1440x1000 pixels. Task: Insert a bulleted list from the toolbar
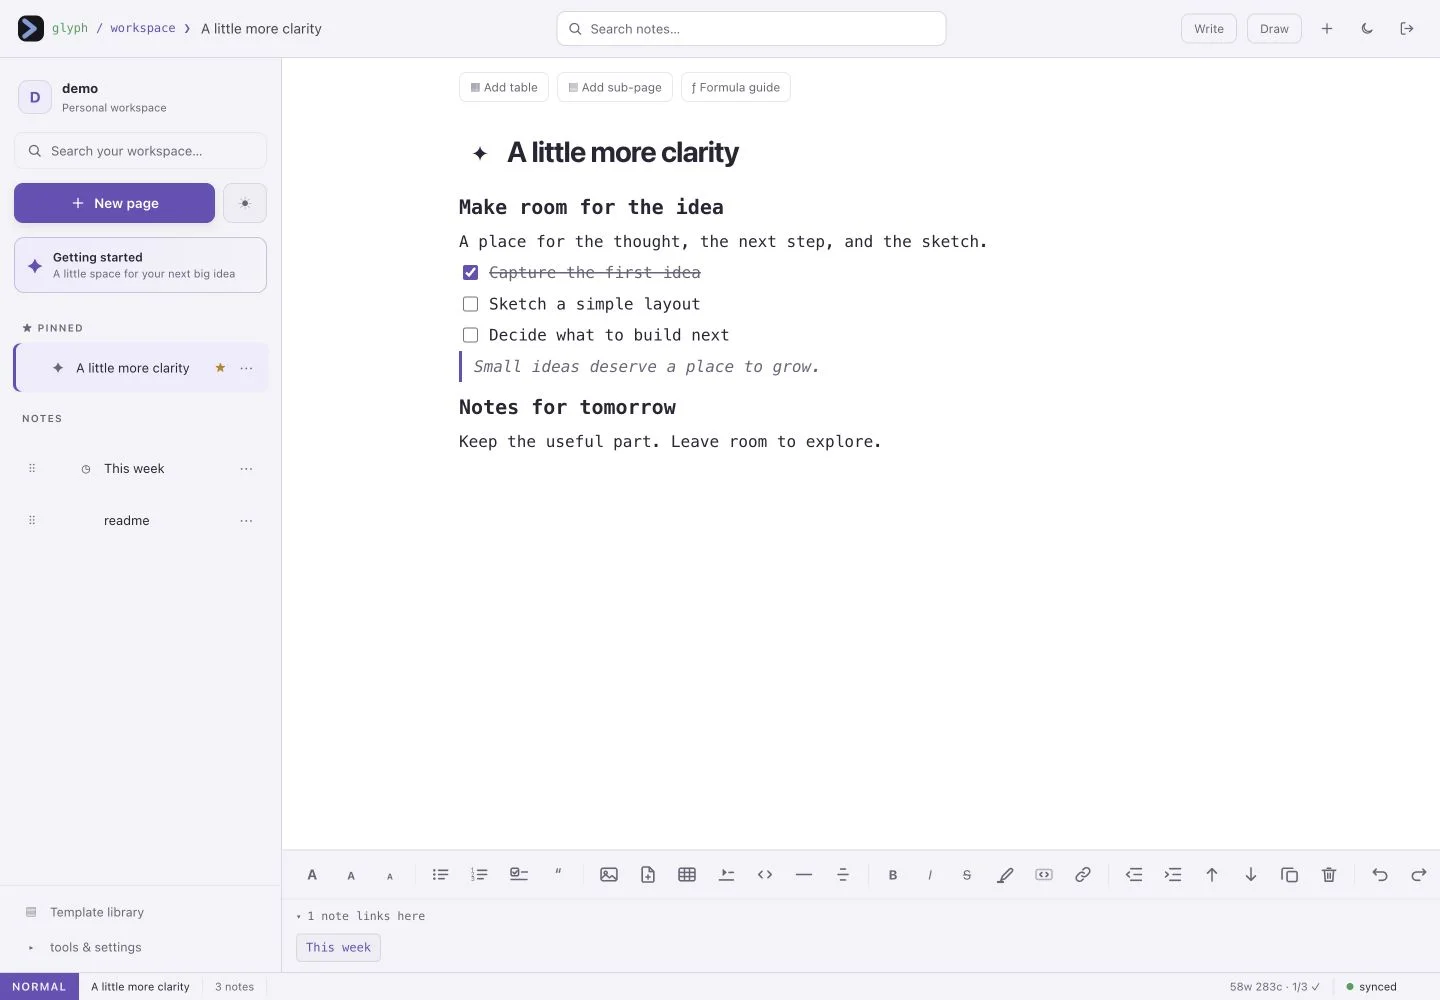tap(440, 875)
